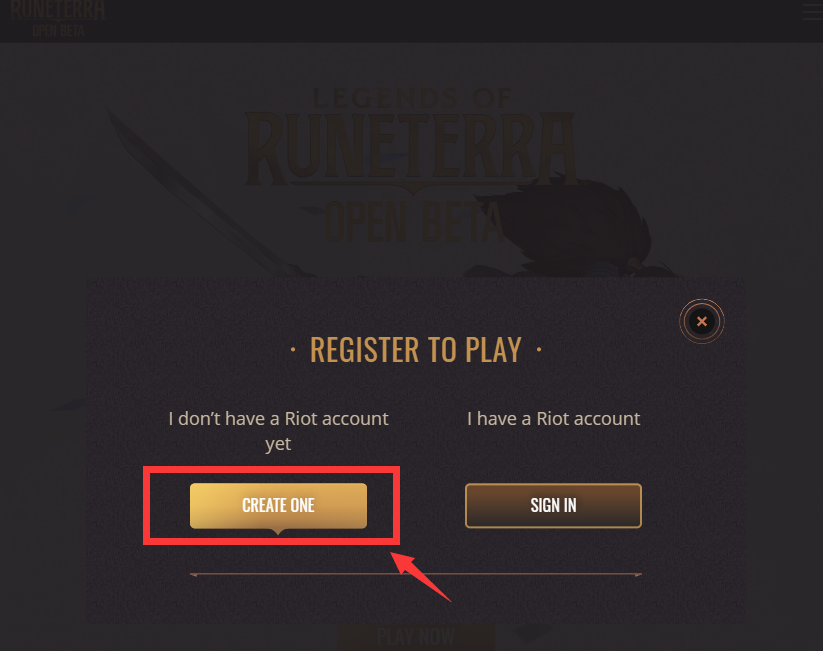This screenshot has height=651, width=823.
Task: Open the hamburger menu in header
Action: (813, 12)
